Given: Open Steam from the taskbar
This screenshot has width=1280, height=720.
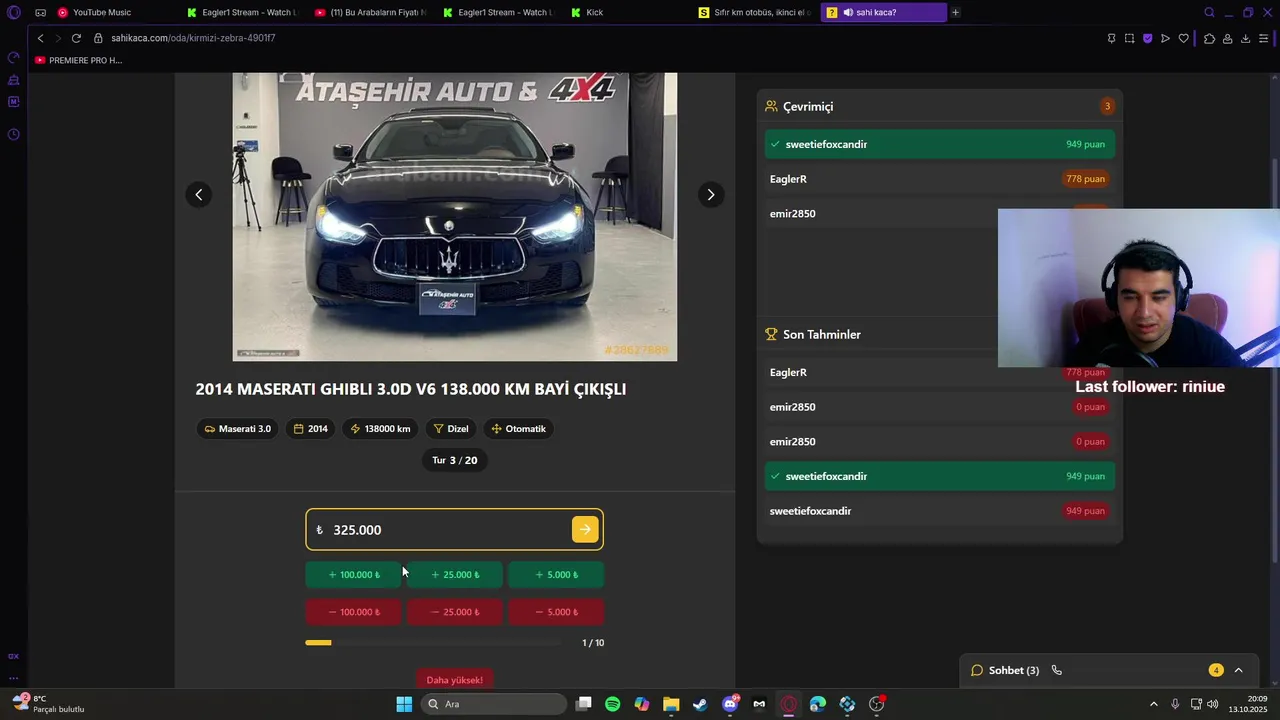Looking at the screenshot, I should coord(700,704).
